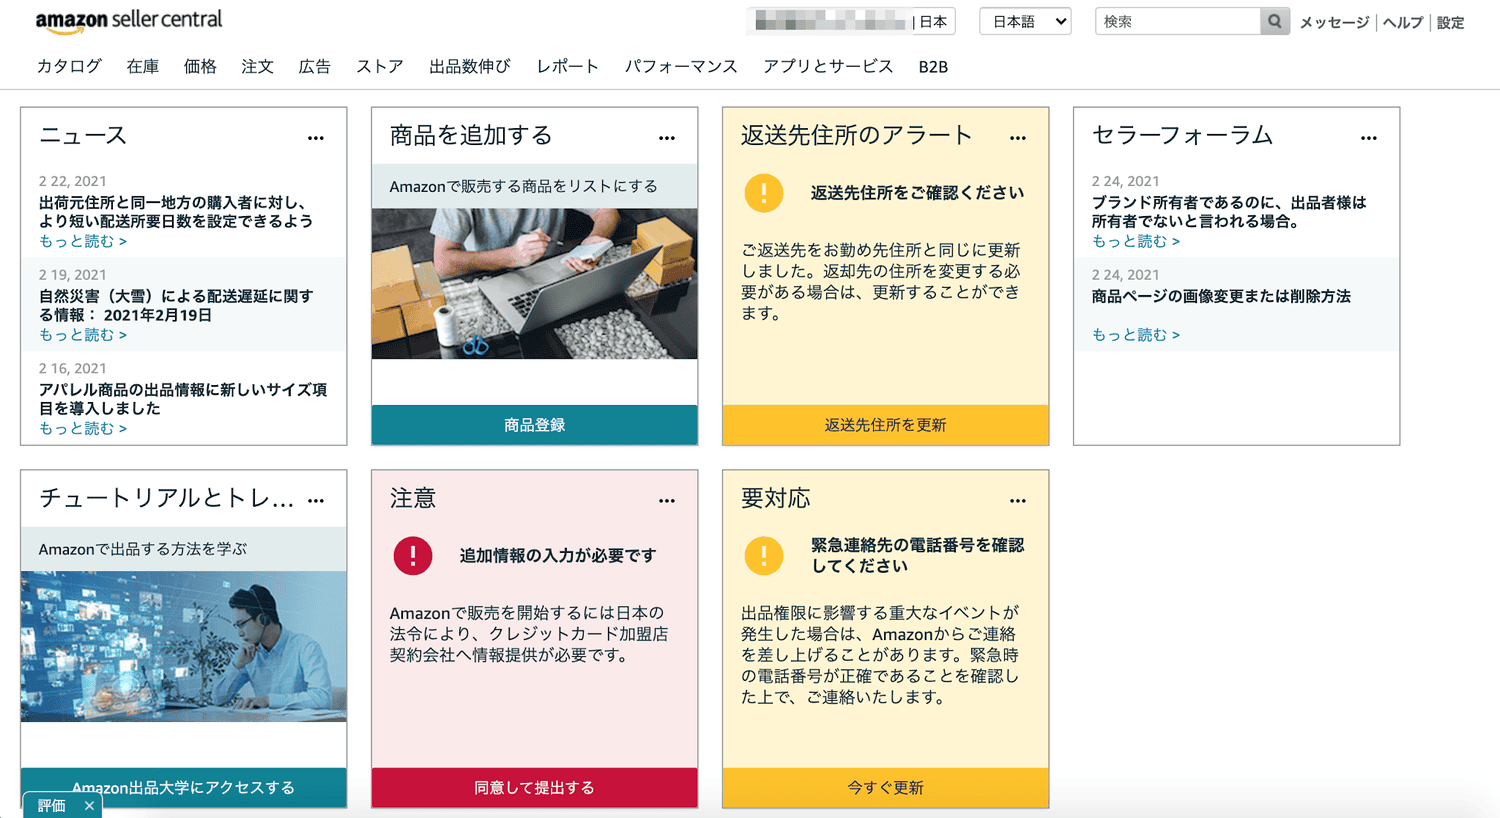Click the 今すぐ更新 button
This screenshot has width=1500, height=818.
pyautogui.click(x=886, y=788)
